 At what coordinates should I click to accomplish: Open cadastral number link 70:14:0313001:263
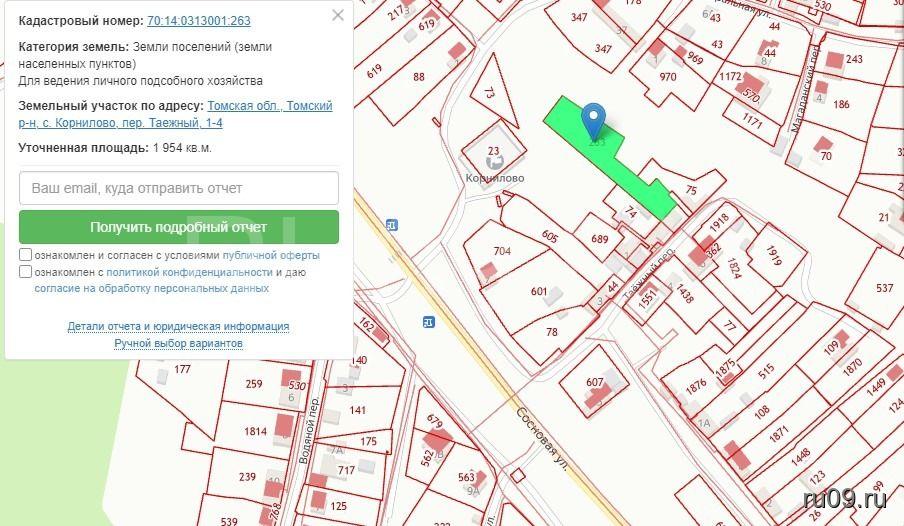point(198,21)
